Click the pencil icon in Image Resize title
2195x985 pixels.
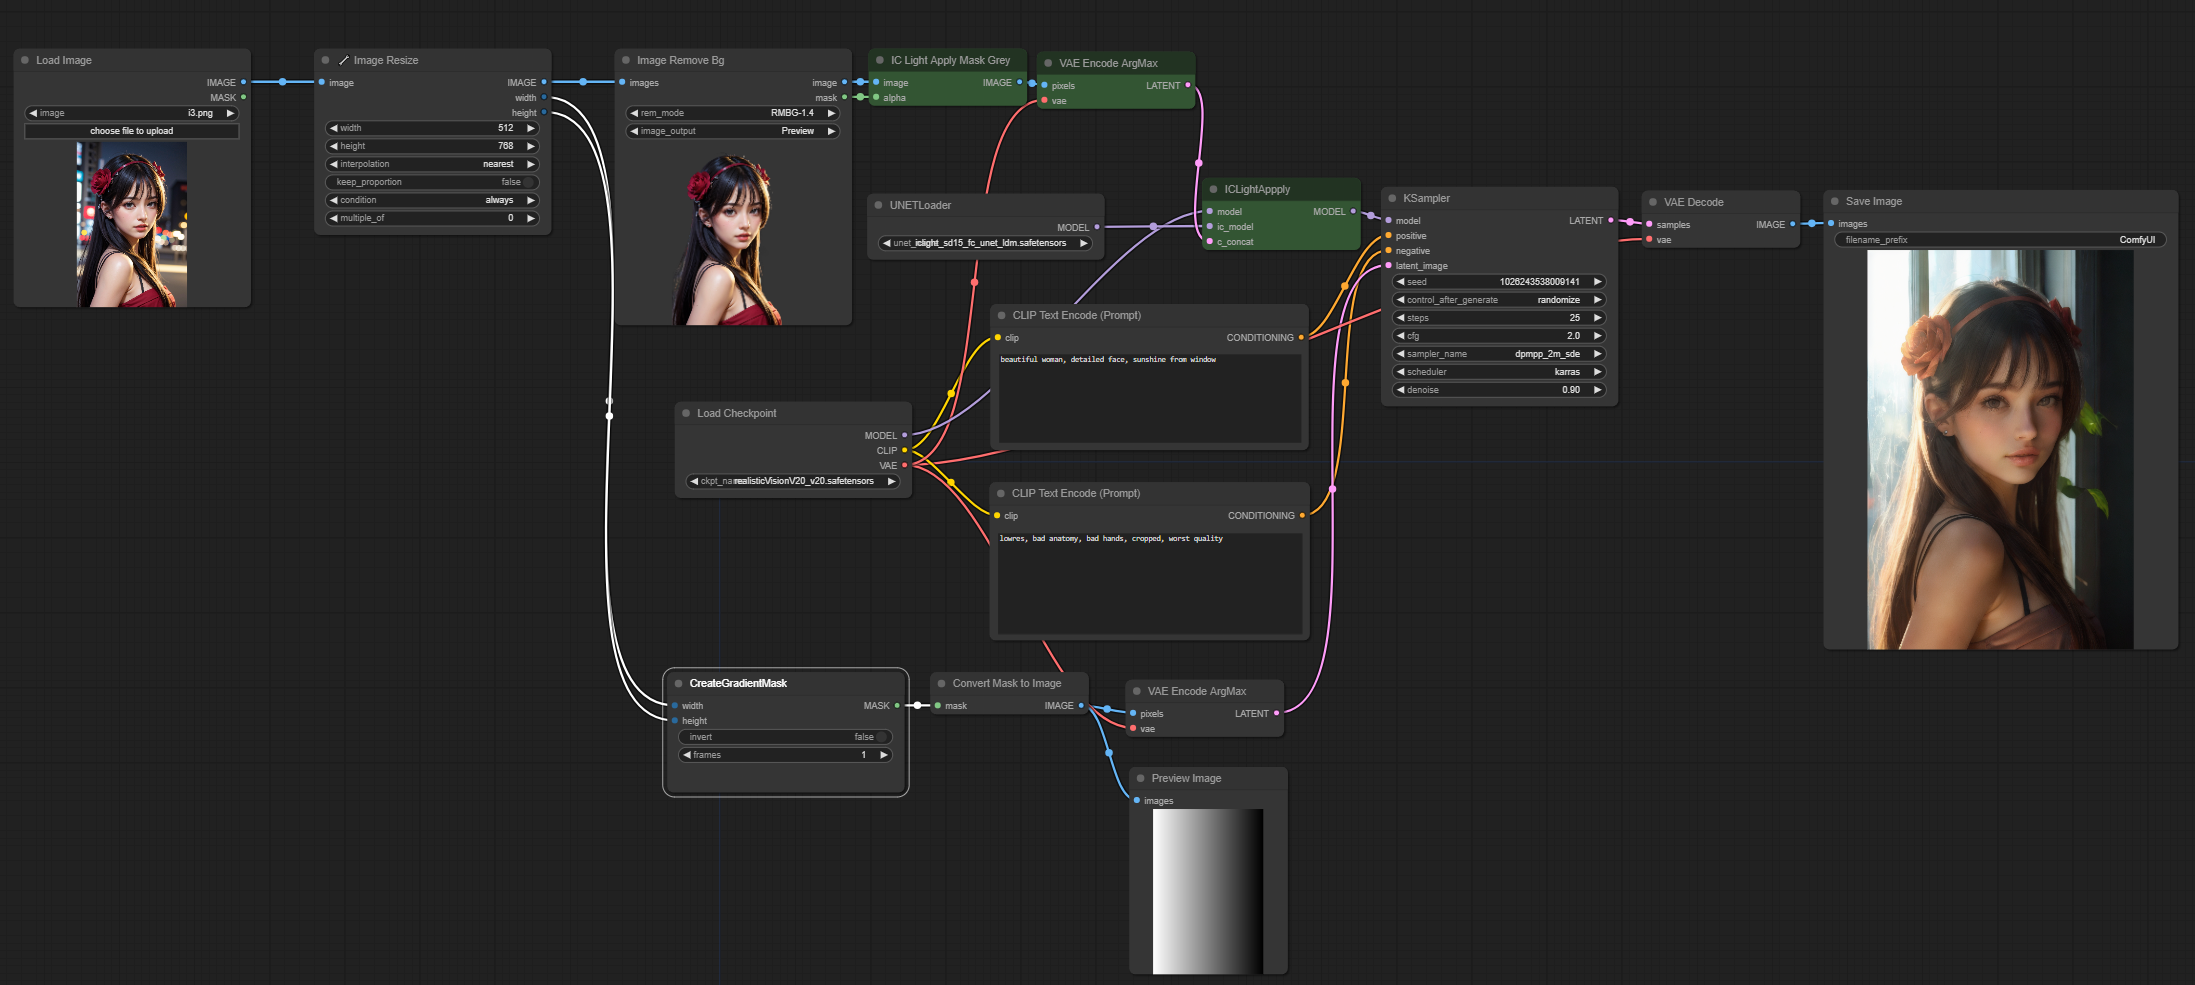click(344, 60)
